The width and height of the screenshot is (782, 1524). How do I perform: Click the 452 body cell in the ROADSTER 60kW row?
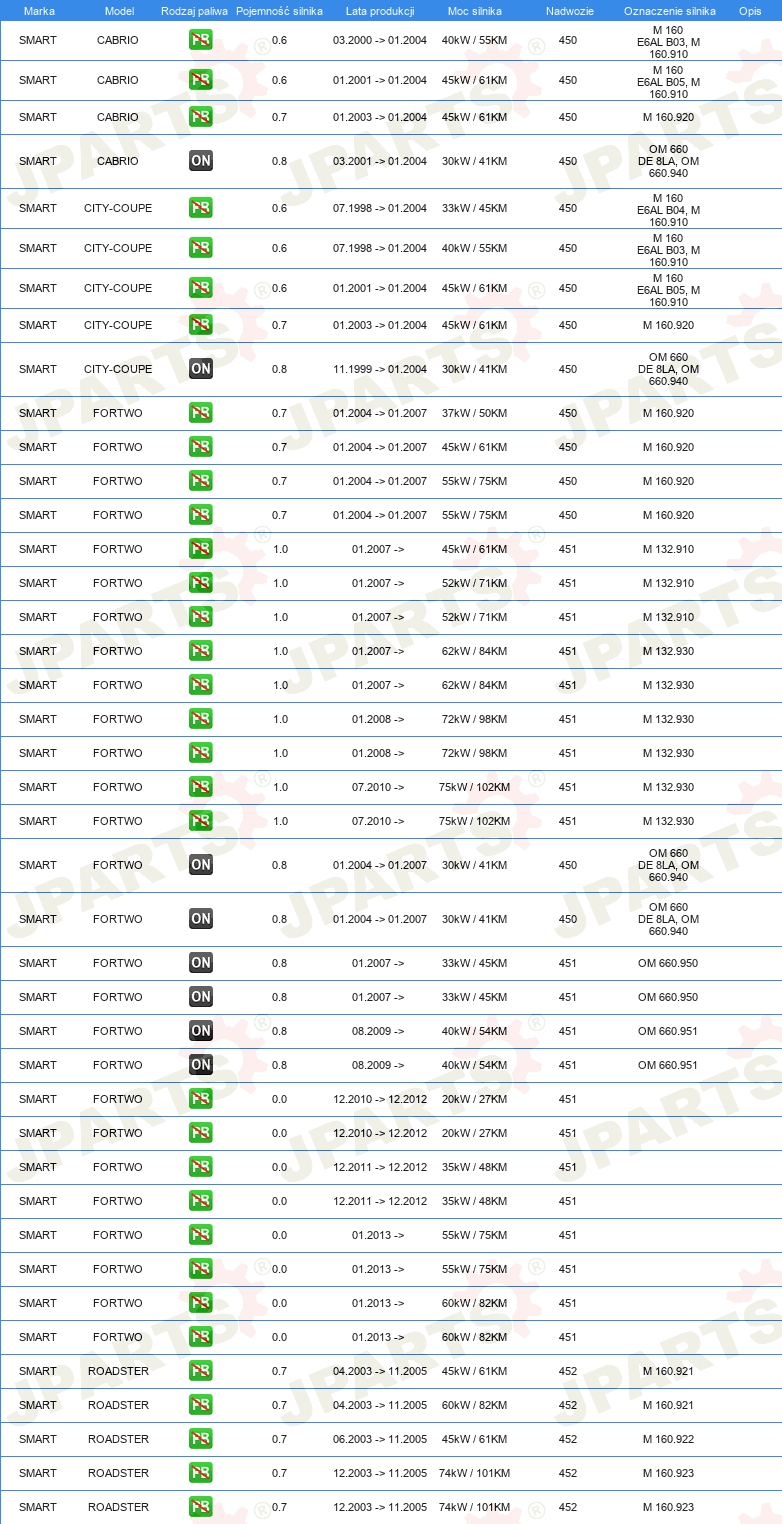568,1405
